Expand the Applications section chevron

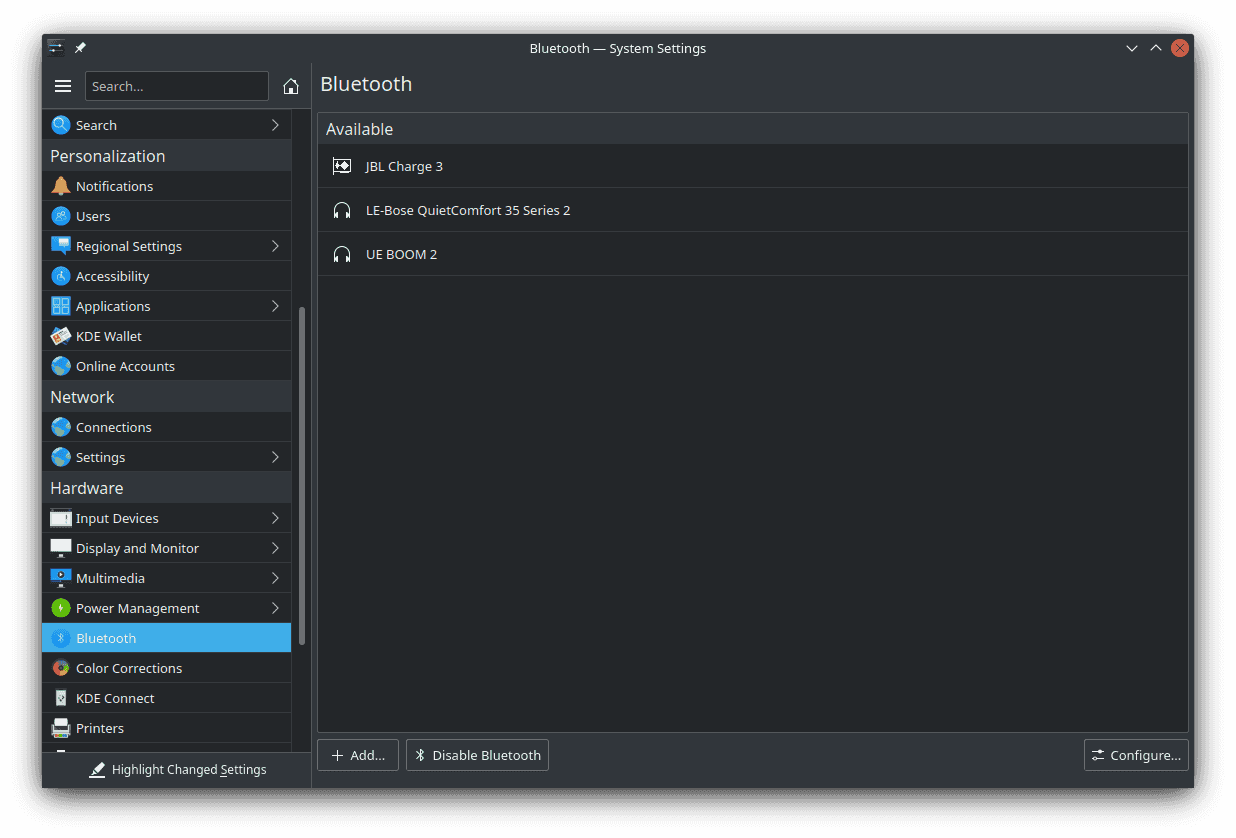(275, 306)
